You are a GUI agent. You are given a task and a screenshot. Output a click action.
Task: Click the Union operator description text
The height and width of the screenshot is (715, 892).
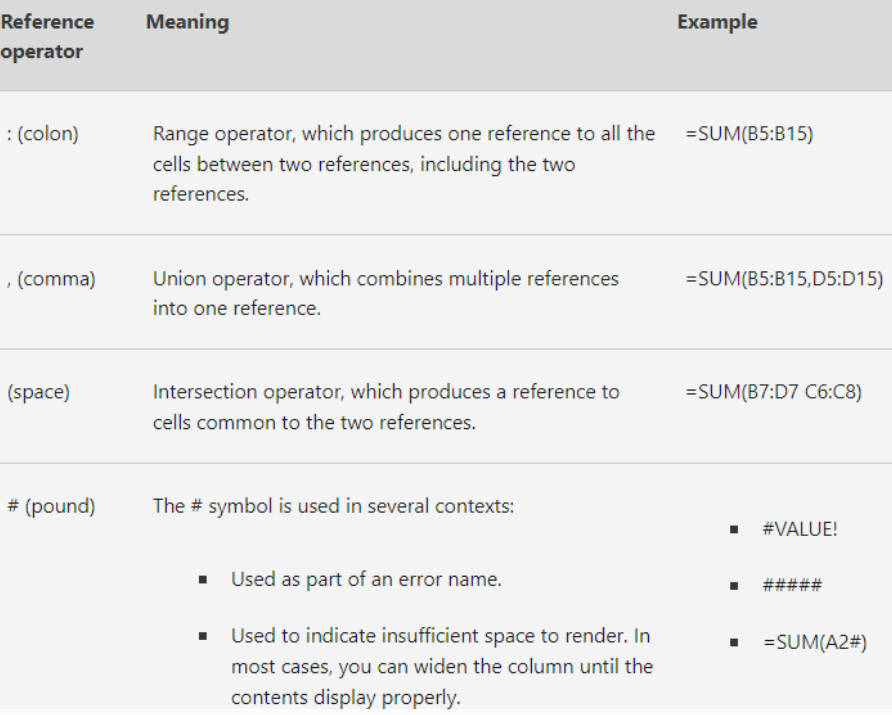tap(386, 294)
